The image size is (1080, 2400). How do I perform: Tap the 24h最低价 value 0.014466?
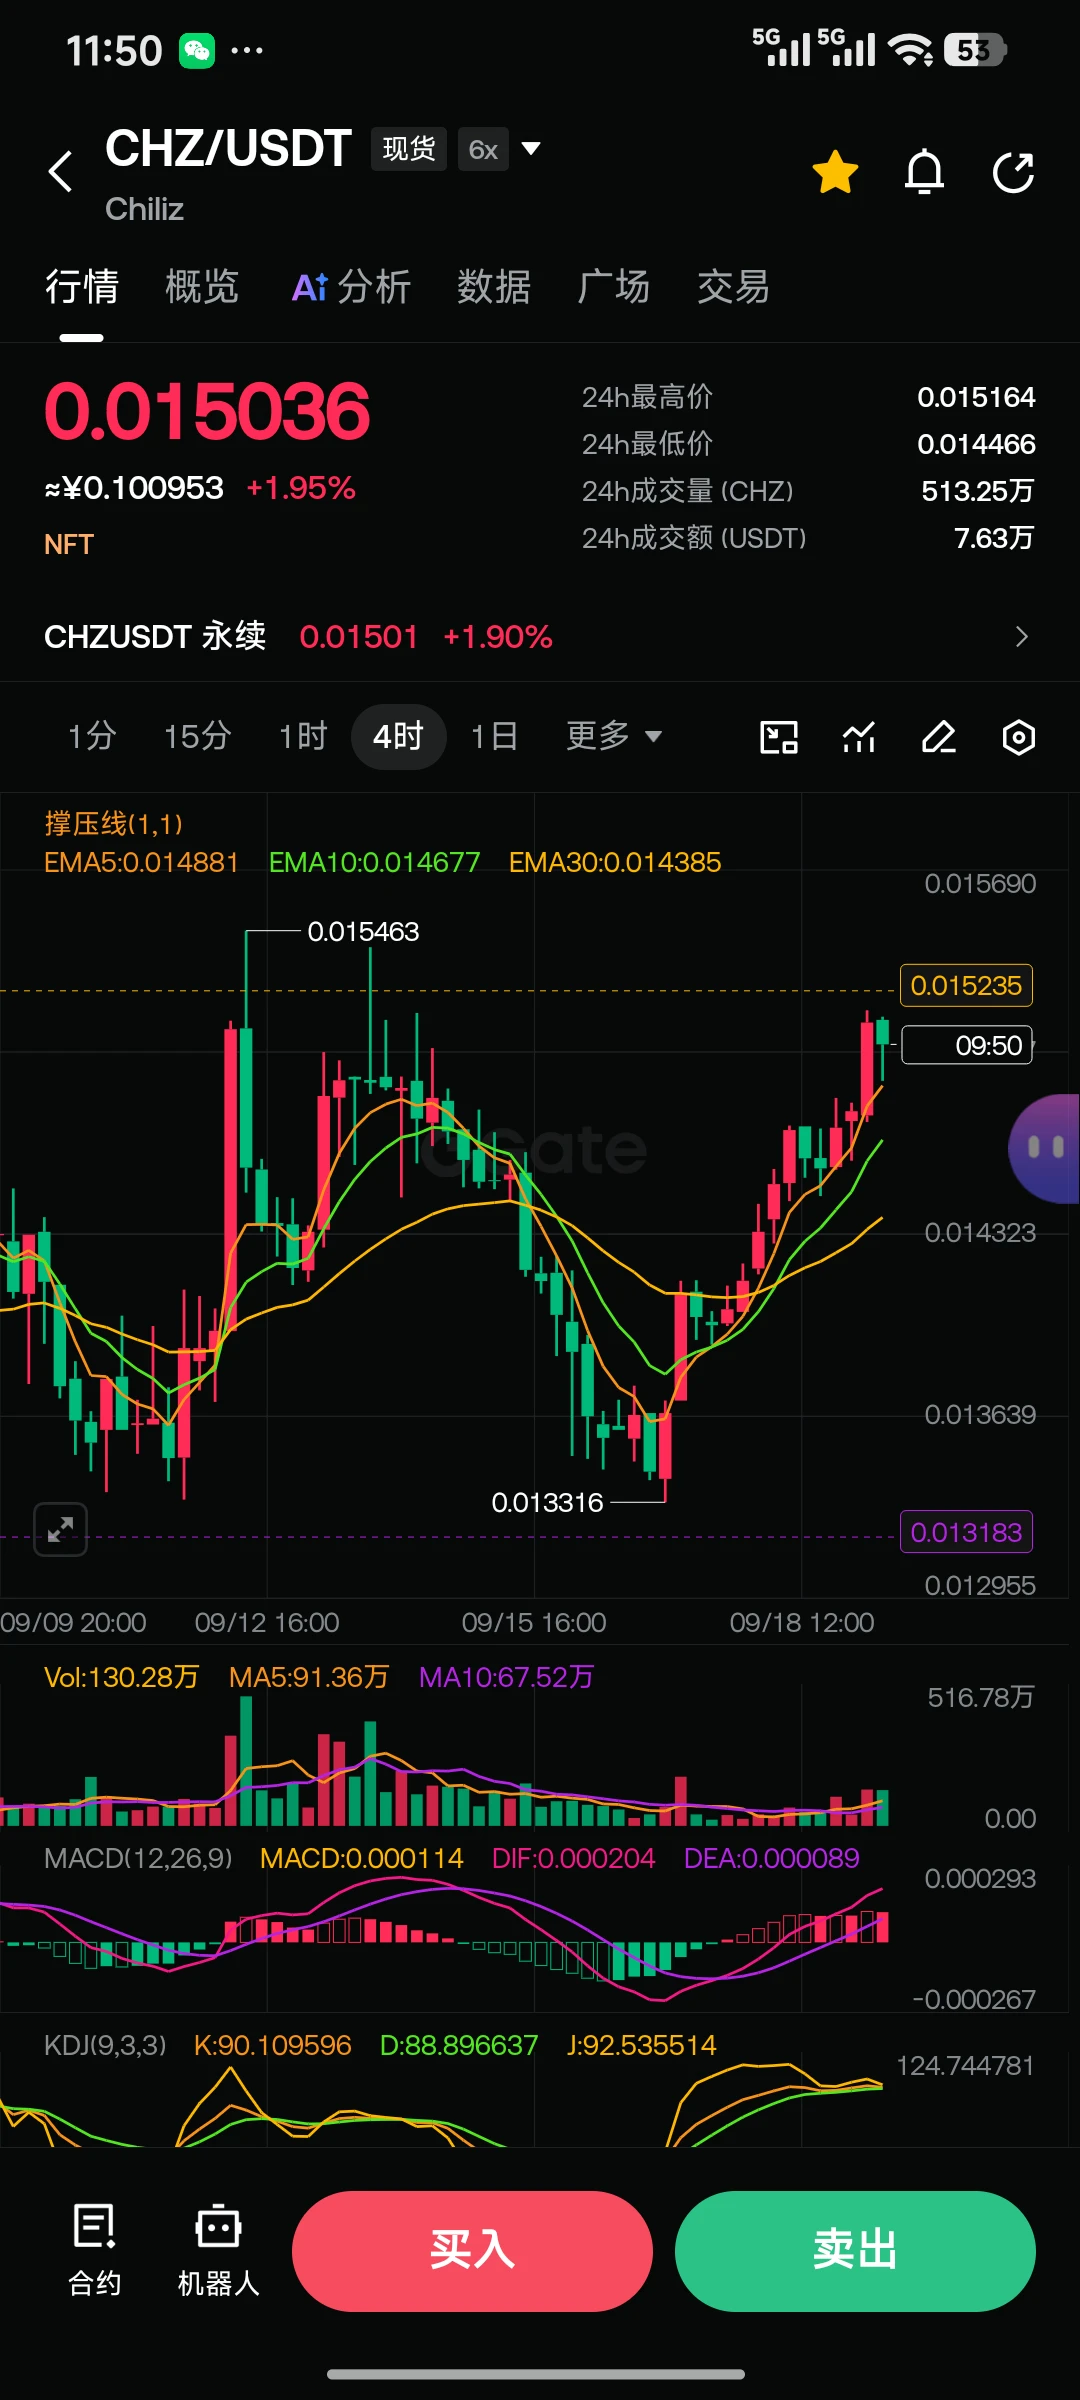[x=976, y=444]
